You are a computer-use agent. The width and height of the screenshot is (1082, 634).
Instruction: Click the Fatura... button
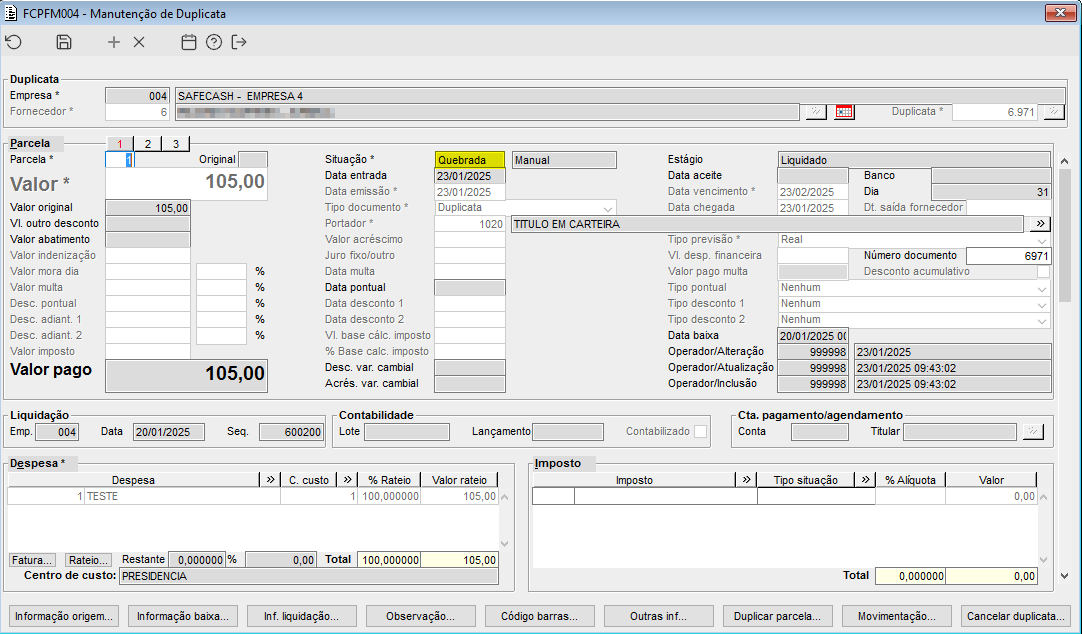[32, 560]
